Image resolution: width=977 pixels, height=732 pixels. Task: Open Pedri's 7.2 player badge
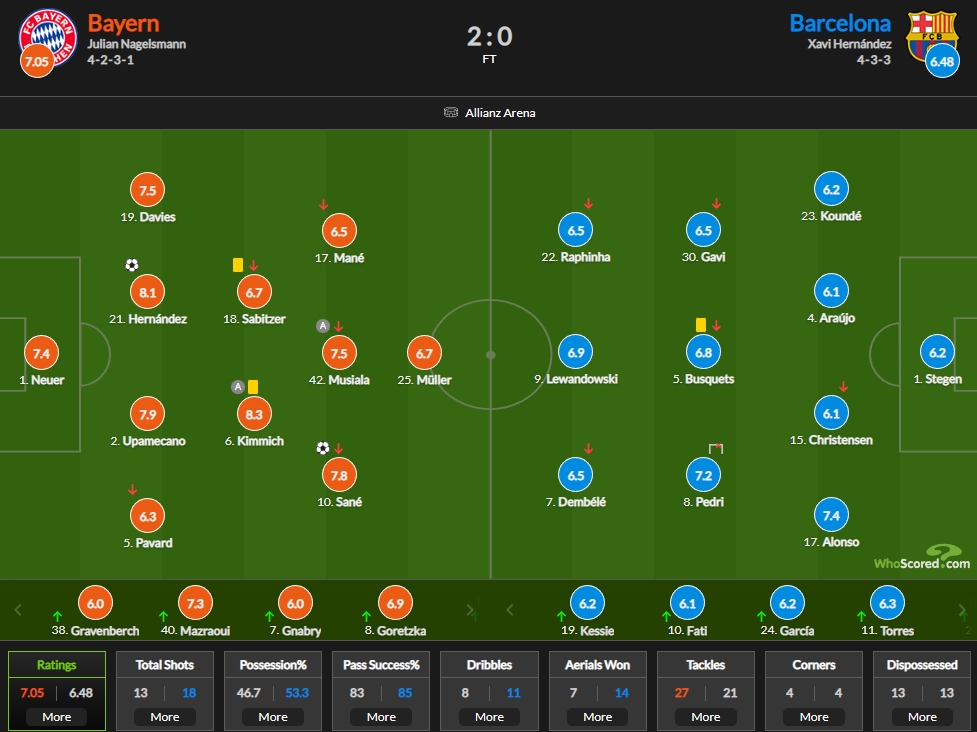point(703,475)
